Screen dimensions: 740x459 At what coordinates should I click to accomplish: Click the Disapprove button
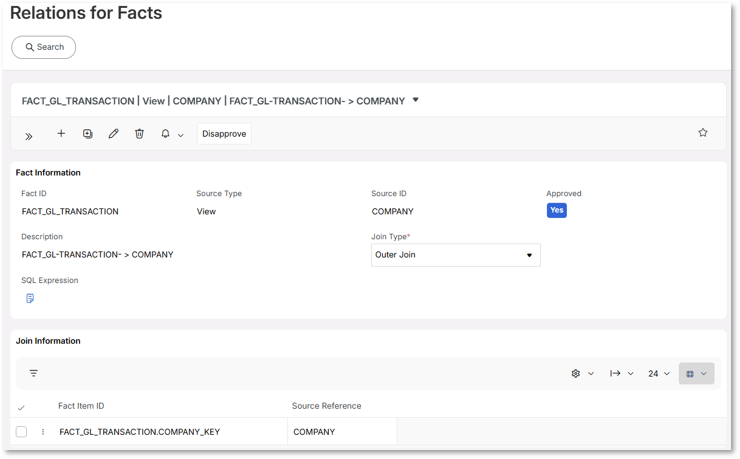(x=224, y=134)
